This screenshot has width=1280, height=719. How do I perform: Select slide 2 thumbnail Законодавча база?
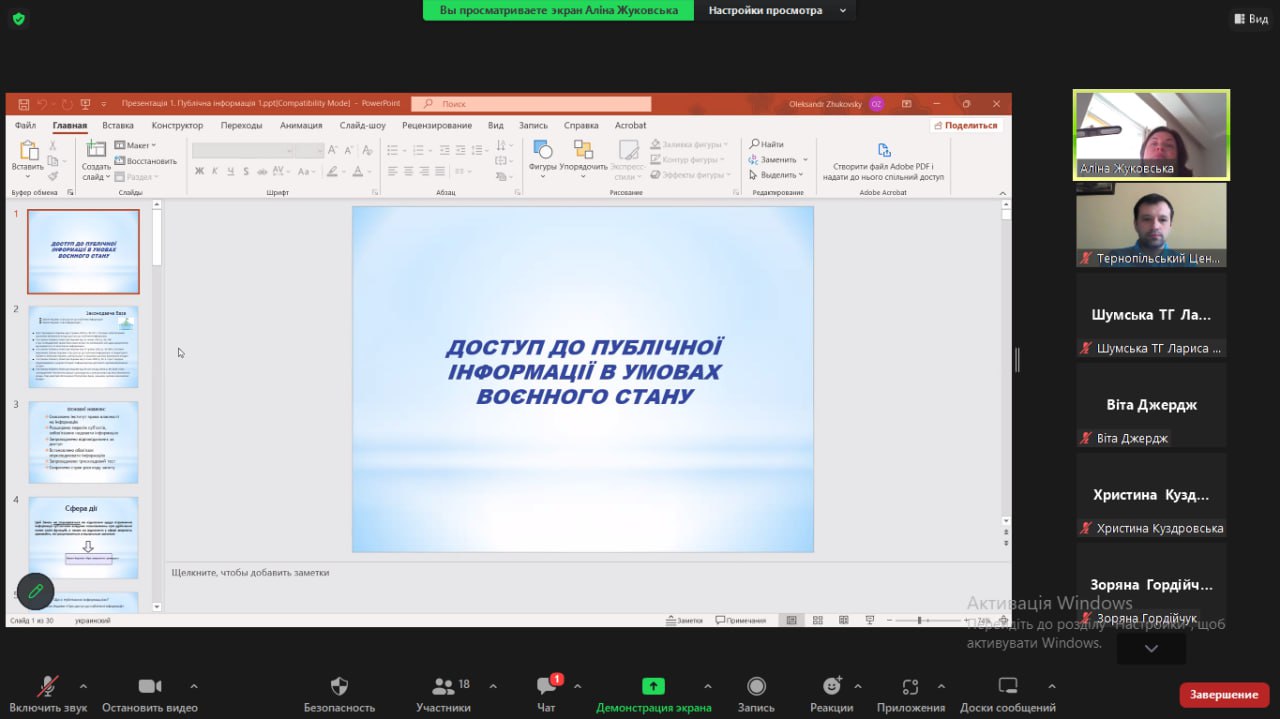point(83,347)
